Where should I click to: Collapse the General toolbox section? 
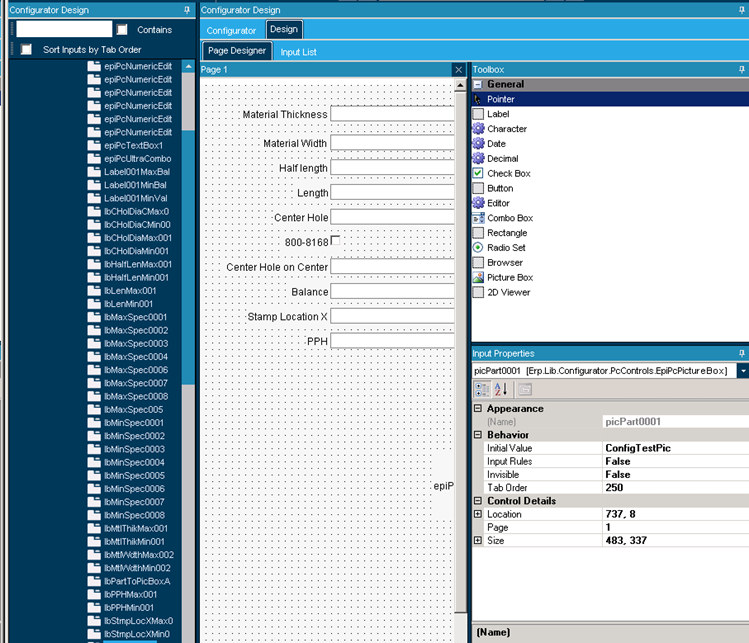[x=478, y=85]
